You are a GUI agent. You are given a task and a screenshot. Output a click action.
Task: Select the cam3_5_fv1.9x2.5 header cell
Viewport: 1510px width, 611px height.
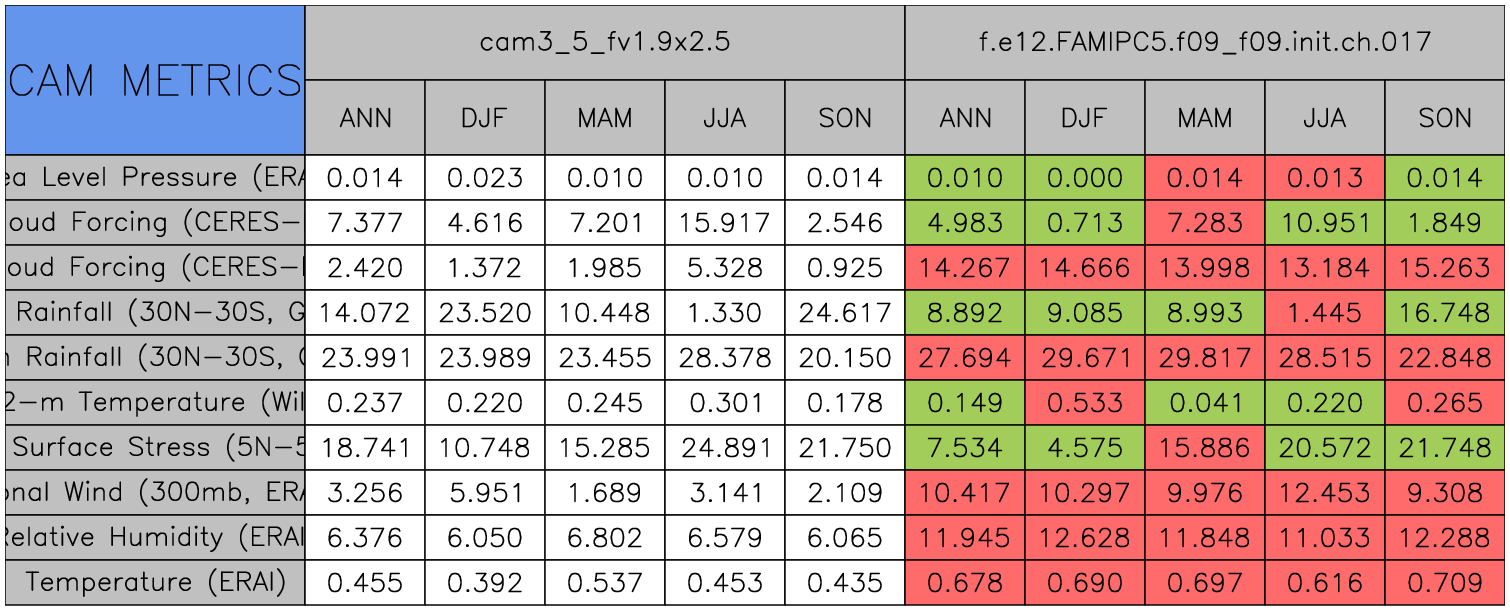pos(604,43)
